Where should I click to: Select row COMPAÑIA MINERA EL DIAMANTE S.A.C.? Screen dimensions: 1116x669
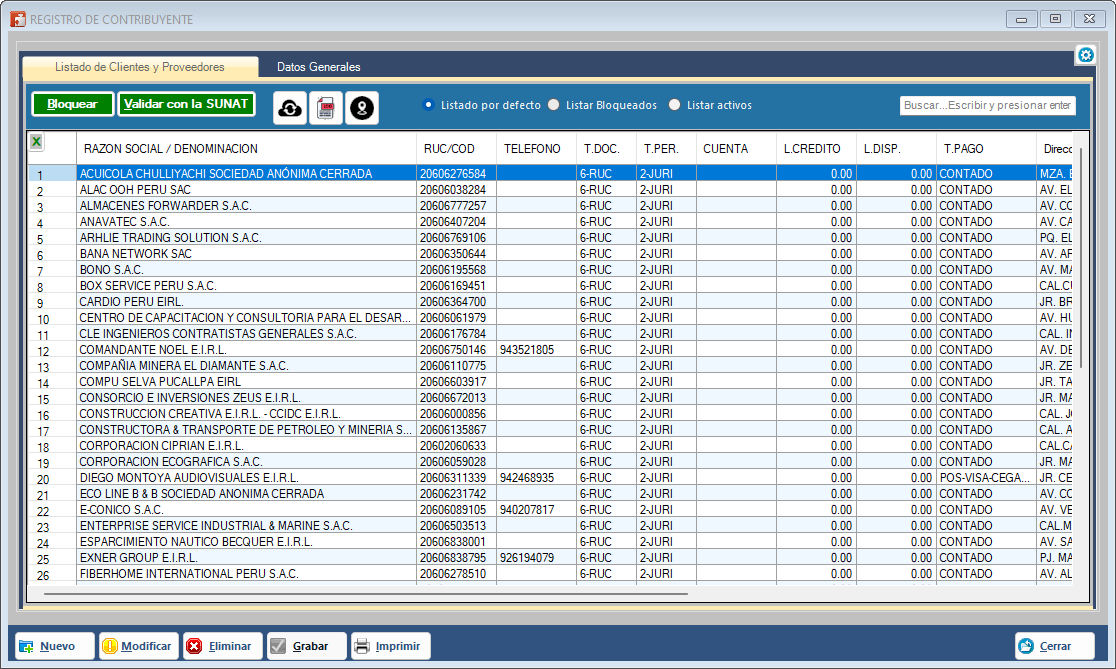550,366
